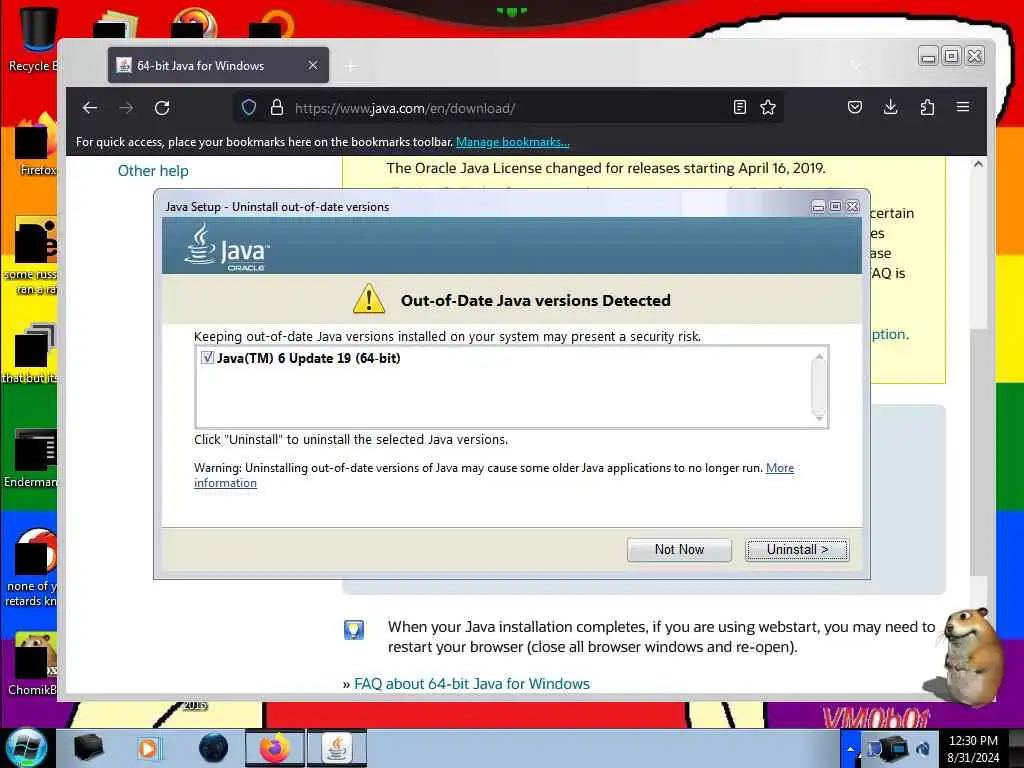Switch to Firefox taskbar button
This screenshot has width=1024, height=768.
click(x=275, y=748)
